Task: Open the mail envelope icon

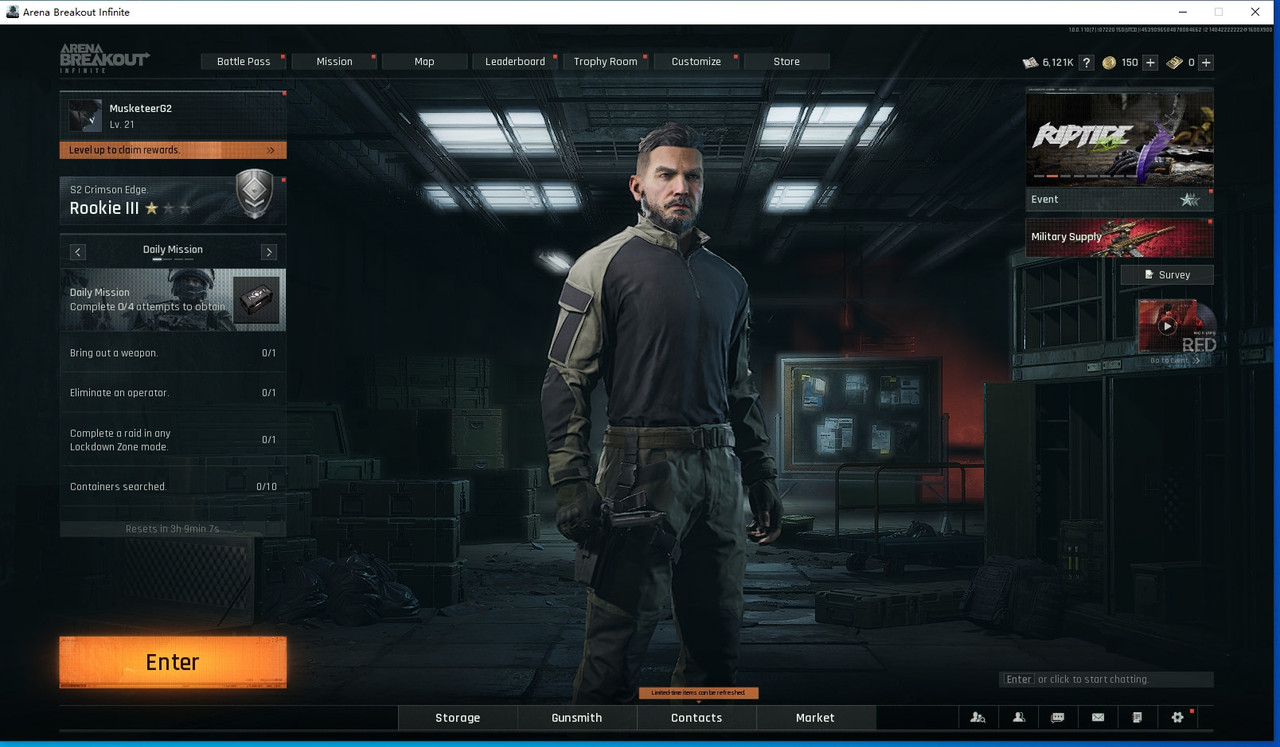Action: tap(1098, 717)
